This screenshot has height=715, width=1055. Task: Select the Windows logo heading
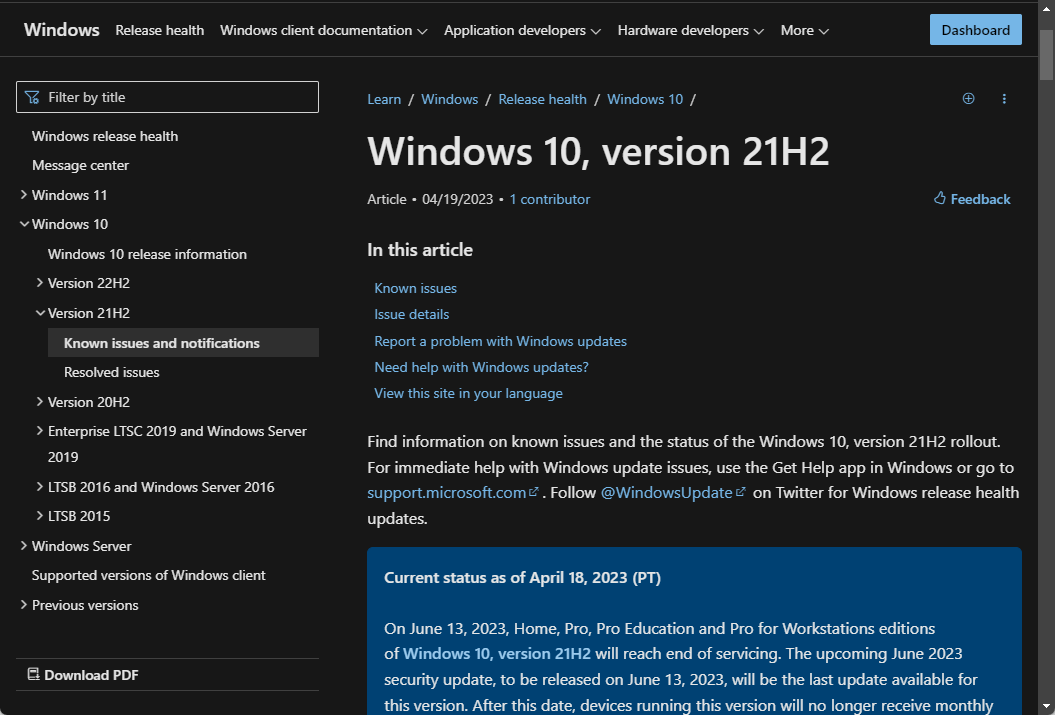point(61,29)
